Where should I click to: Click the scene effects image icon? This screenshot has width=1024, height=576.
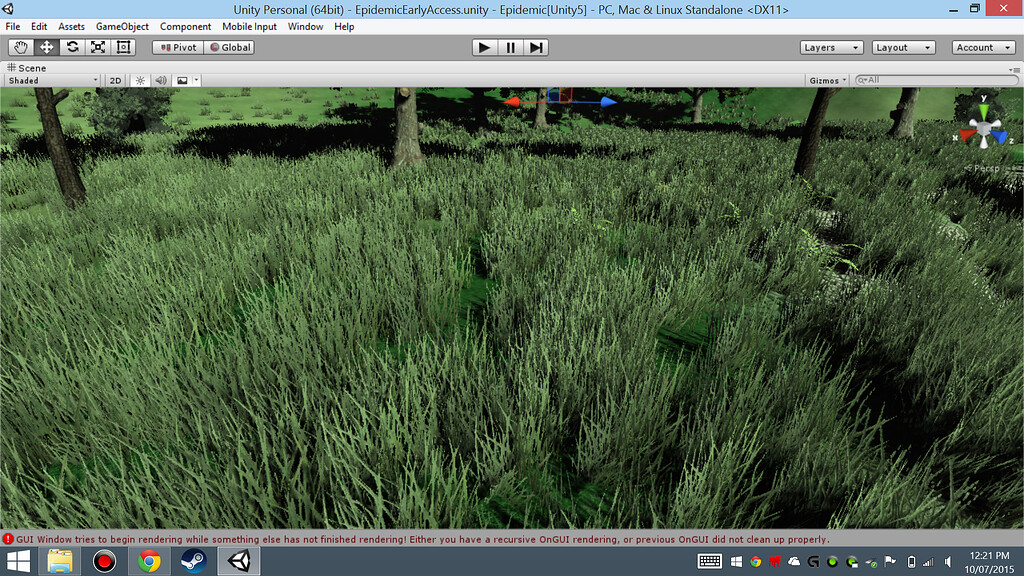click(181, 80)
